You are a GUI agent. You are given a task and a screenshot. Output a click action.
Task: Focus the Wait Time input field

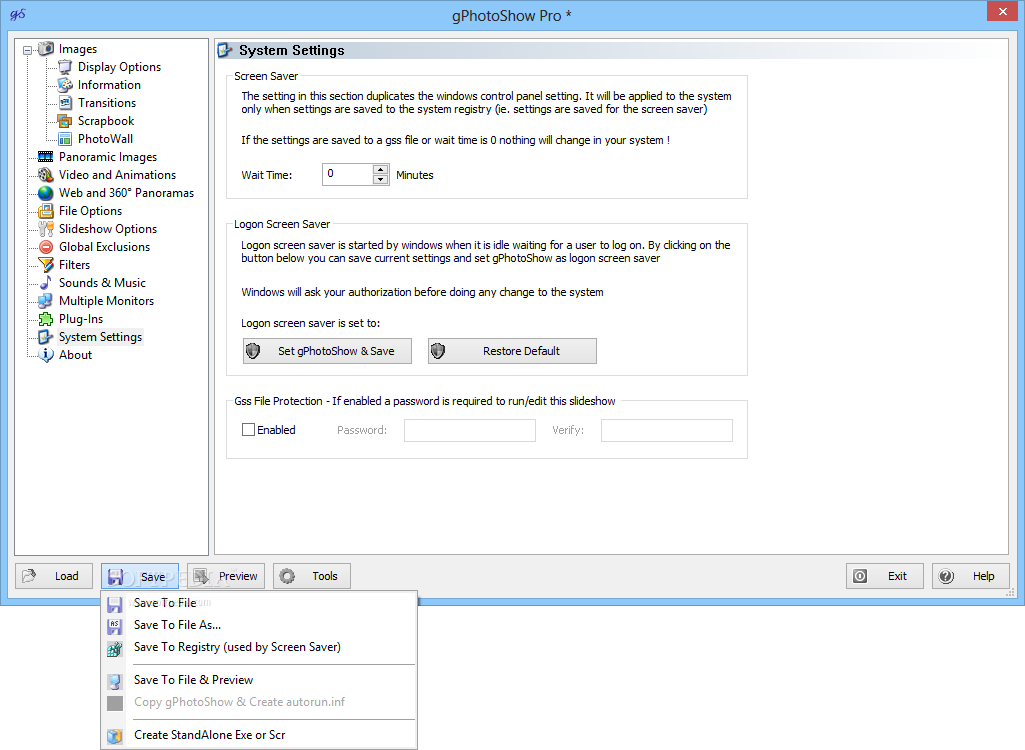point(348,174)
